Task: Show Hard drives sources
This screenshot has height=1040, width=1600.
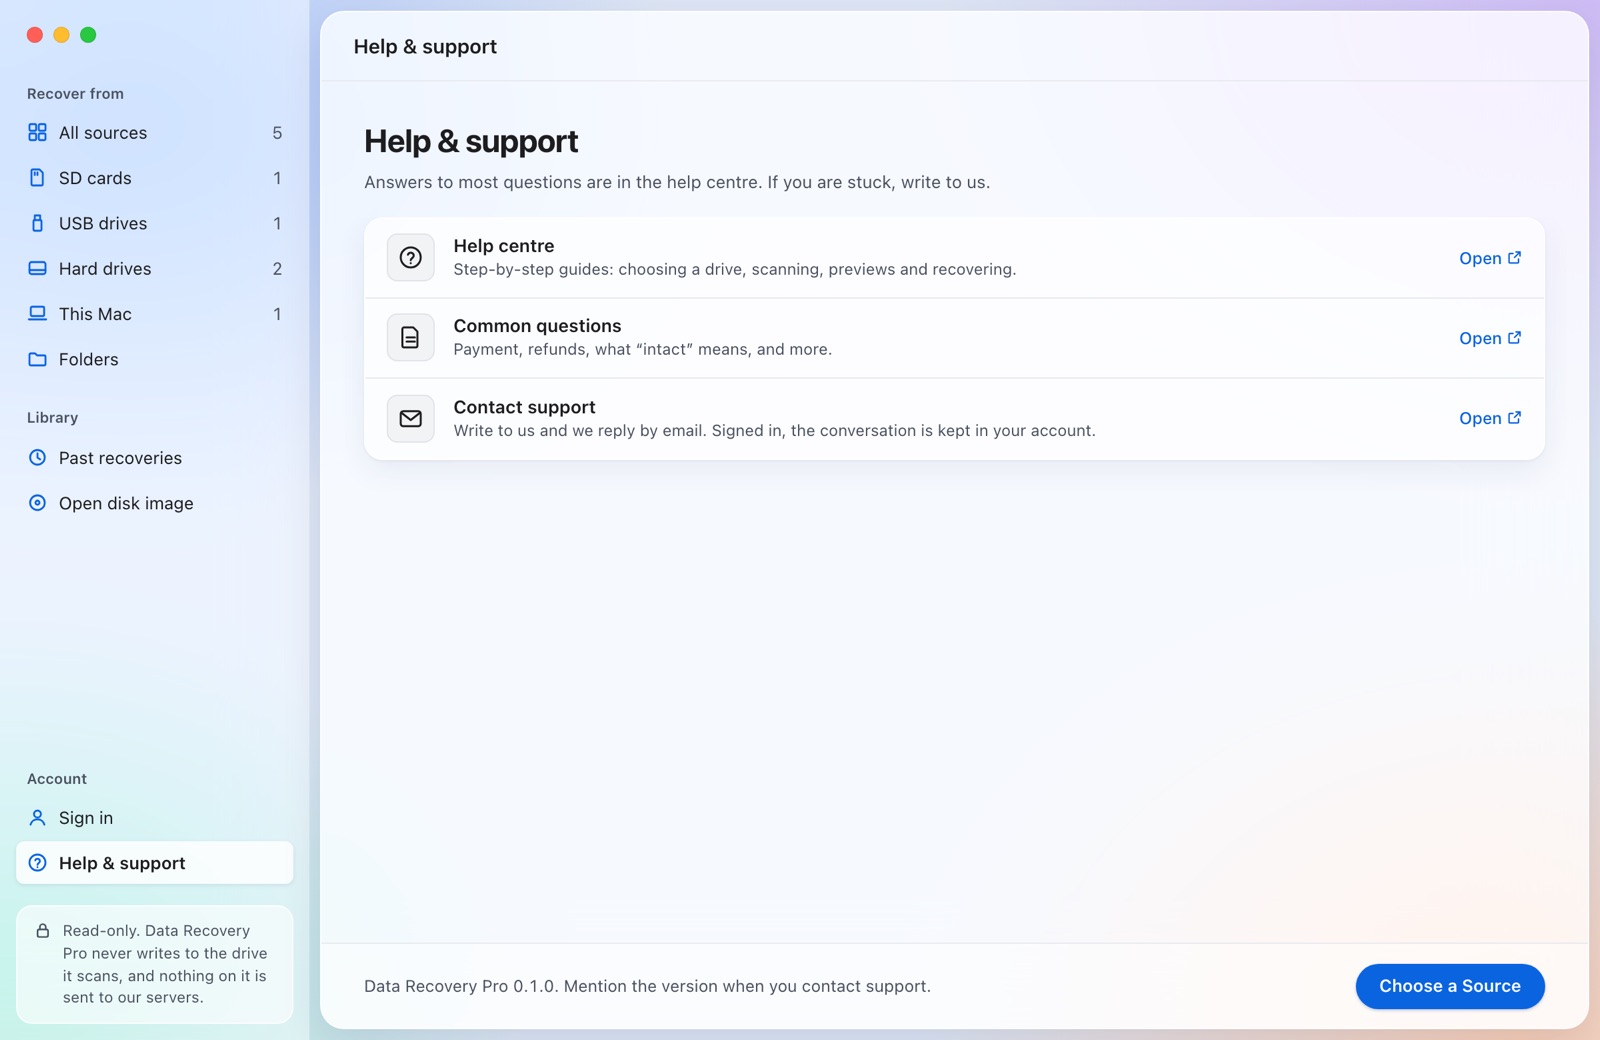Action: pyautogui.click(x=155, y=268)
